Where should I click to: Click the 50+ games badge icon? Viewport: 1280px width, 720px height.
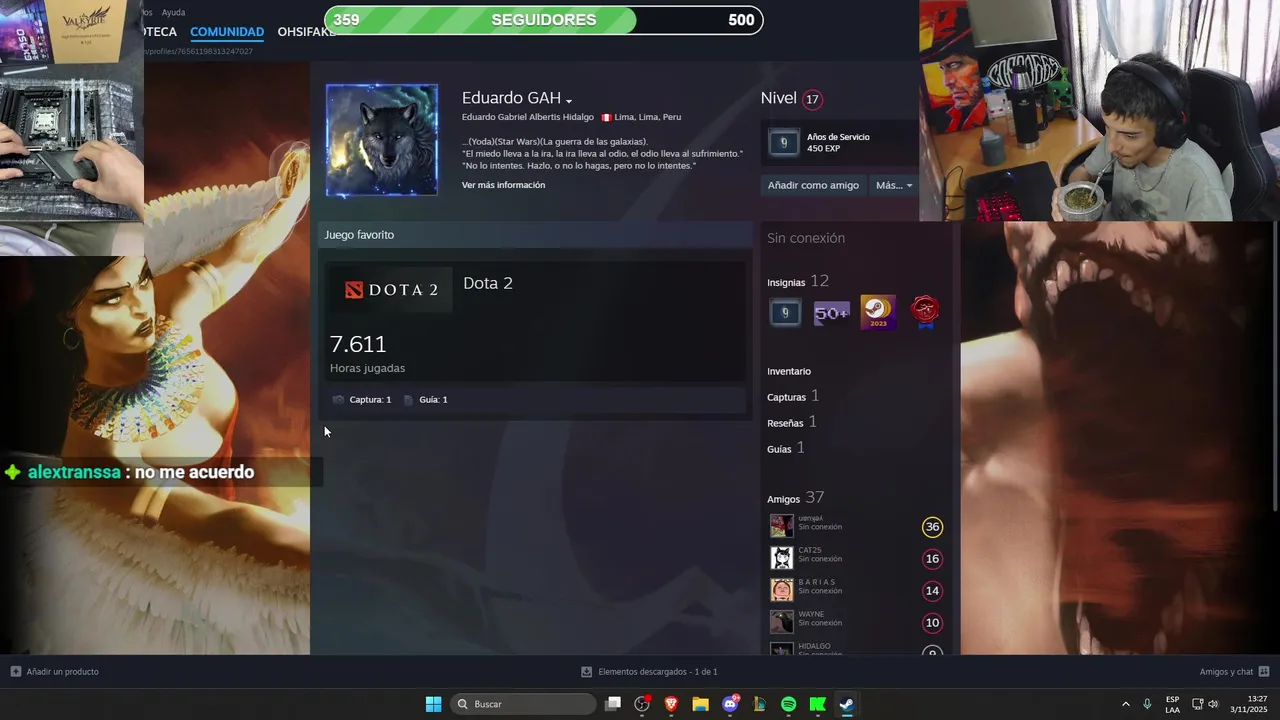tap(831, 313)
